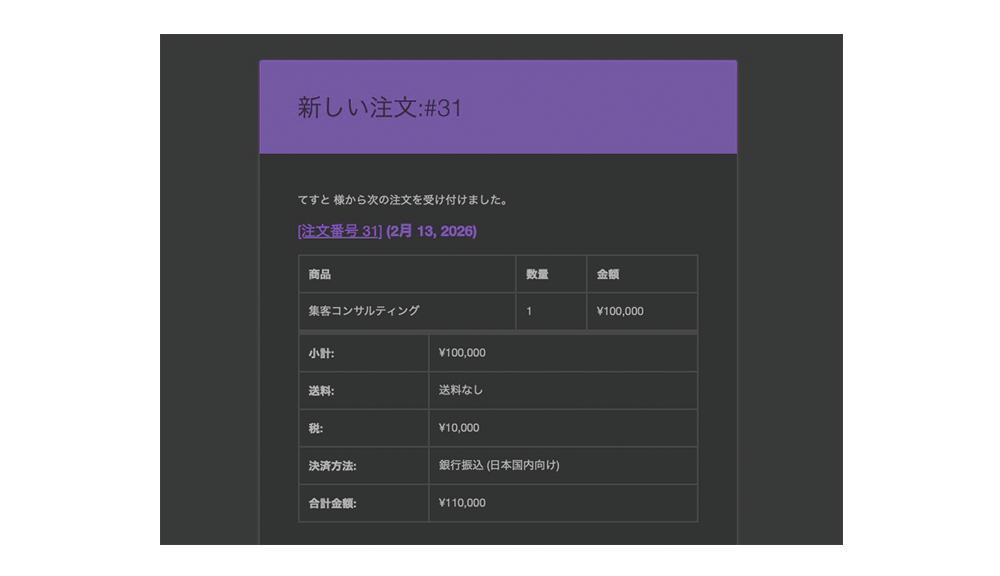Click the quantity value 1 in product row
Image resolution: width=1000 pixels, height=576 pixels.
coord(529,311)
